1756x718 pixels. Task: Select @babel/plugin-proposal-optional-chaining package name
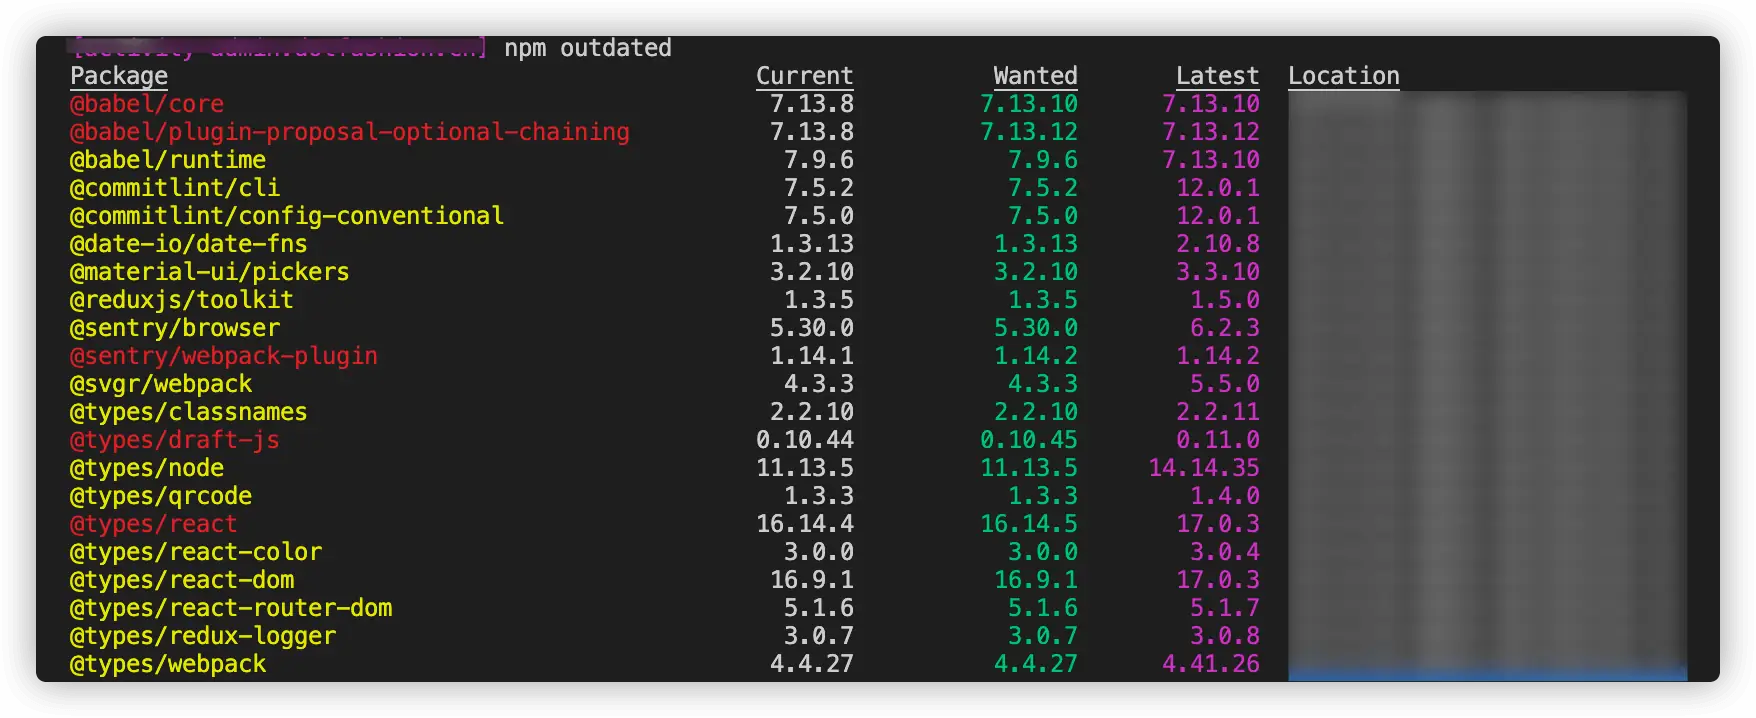(350, 132)
